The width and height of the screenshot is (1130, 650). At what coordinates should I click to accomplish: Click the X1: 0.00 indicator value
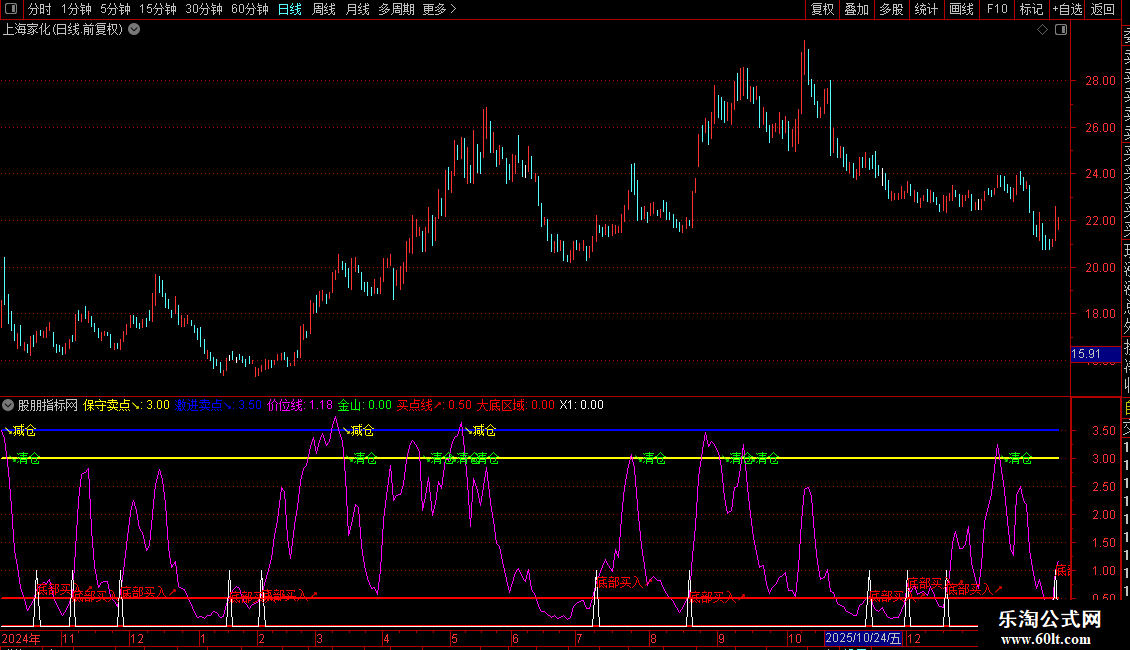pos(582,405)
